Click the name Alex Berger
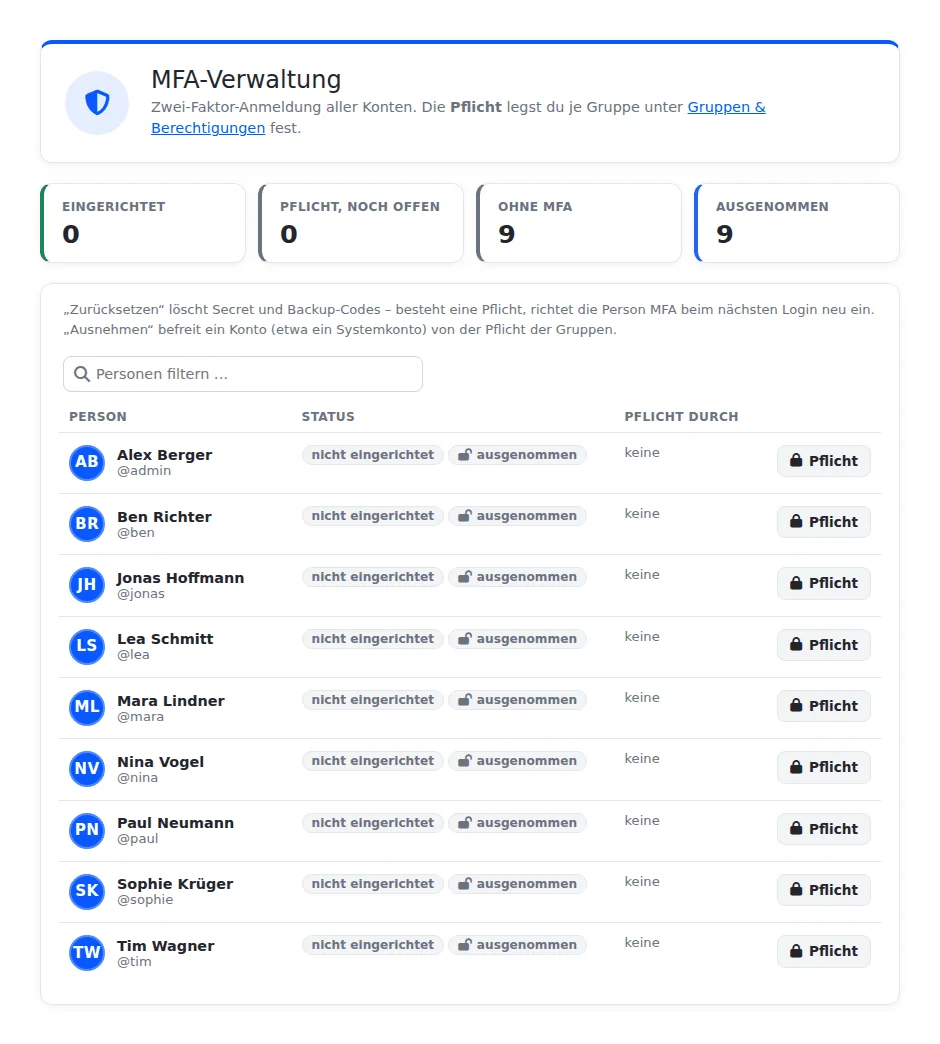Viewport: 940px width, 1044px height. [164, 455]
